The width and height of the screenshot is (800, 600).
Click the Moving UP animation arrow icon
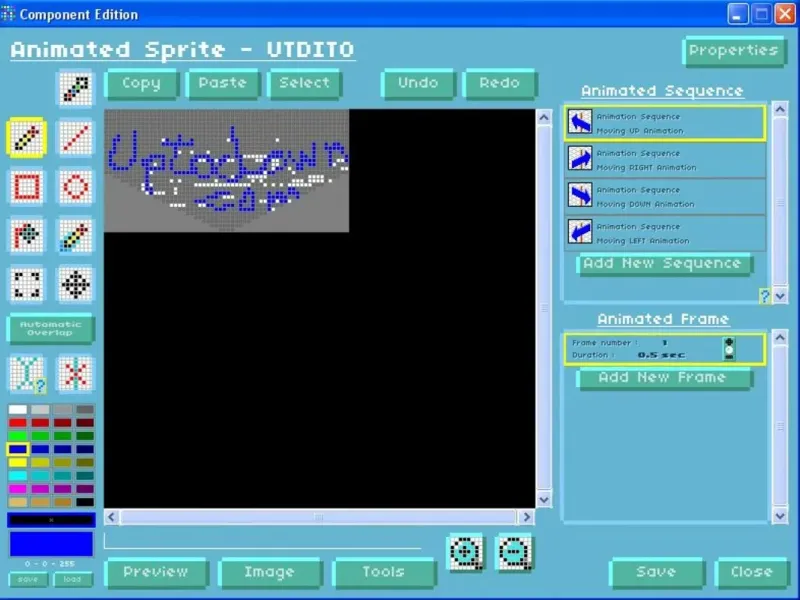coord(580,122)
